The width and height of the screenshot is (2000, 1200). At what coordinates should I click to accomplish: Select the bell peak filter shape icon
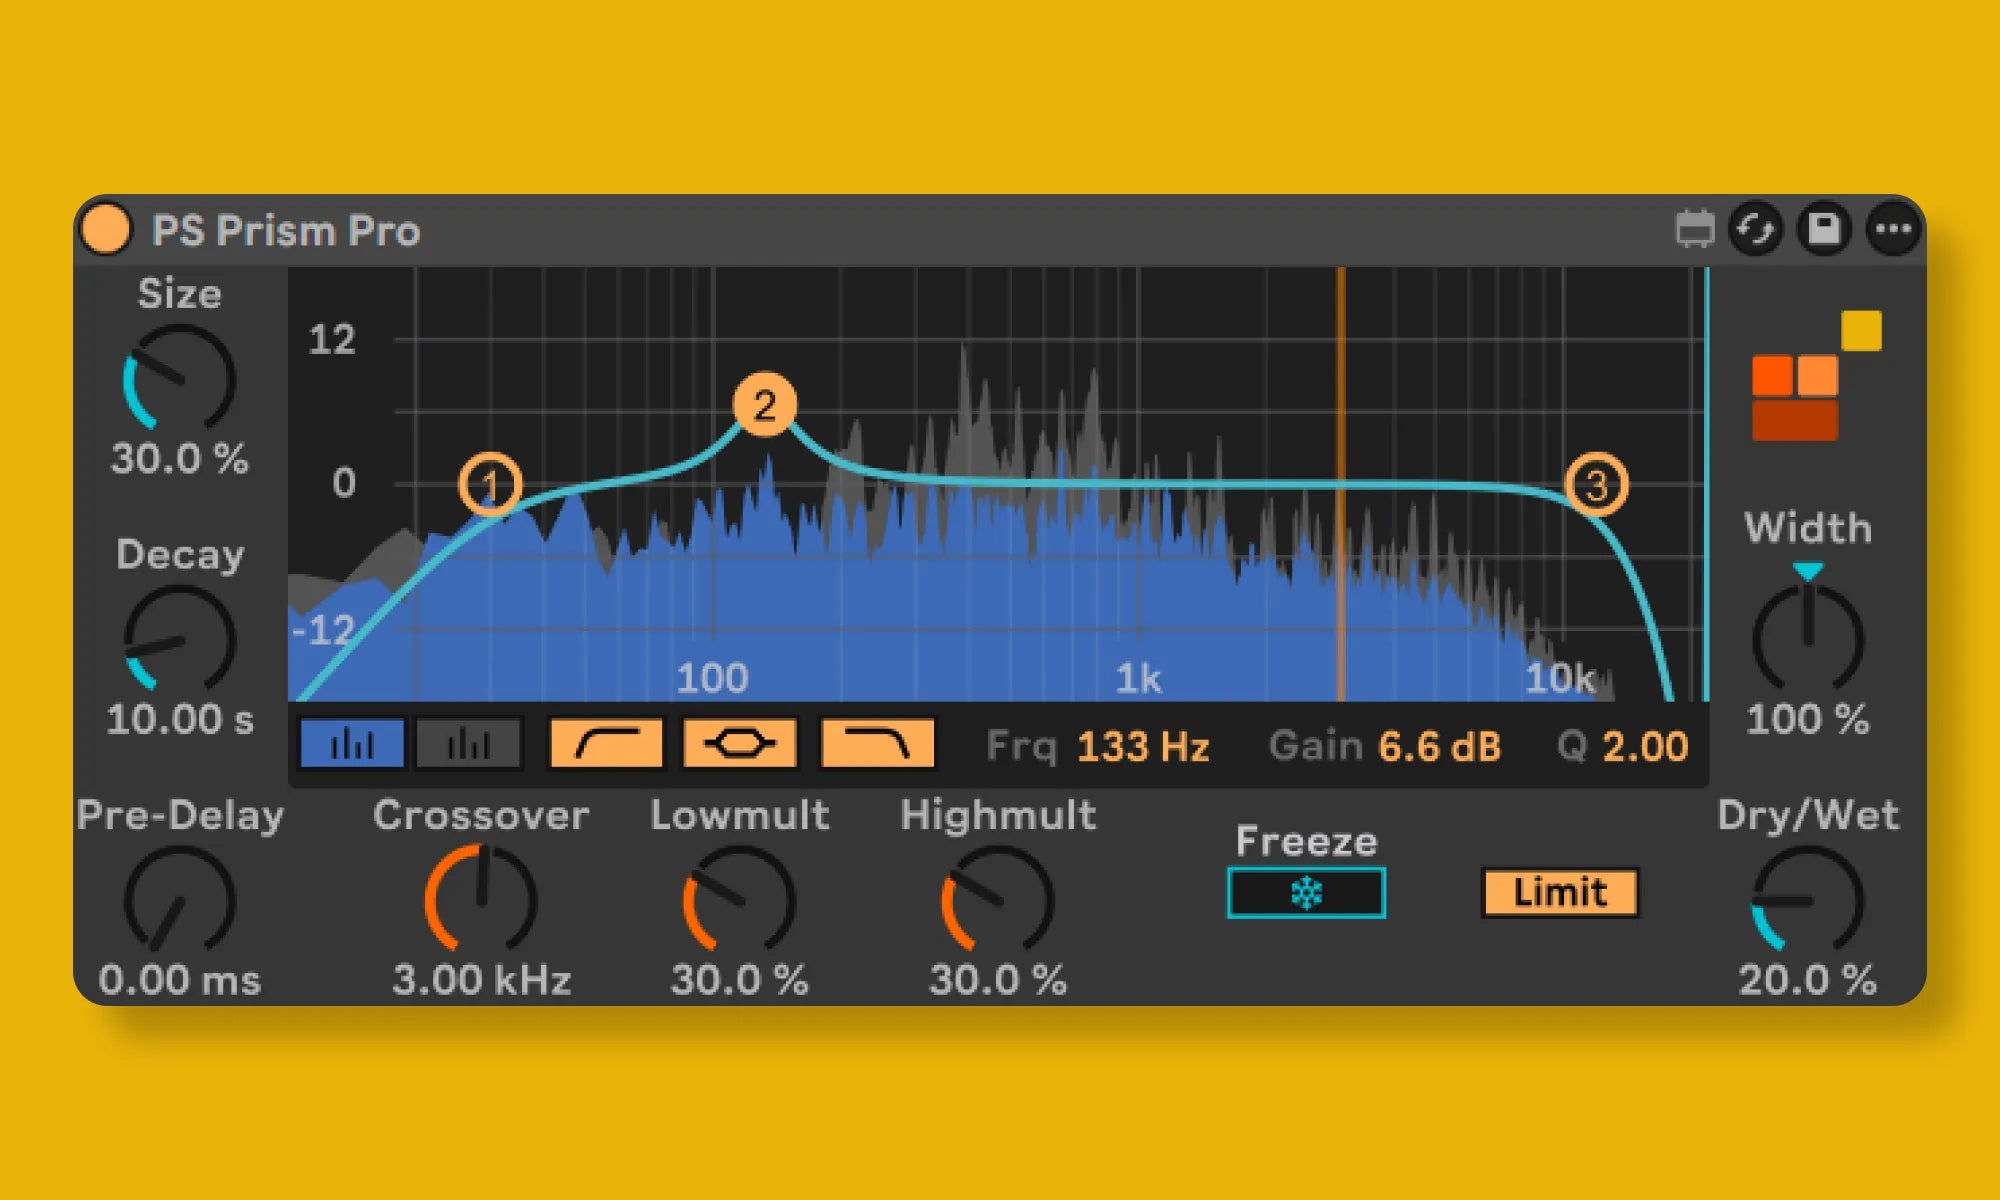740,744
